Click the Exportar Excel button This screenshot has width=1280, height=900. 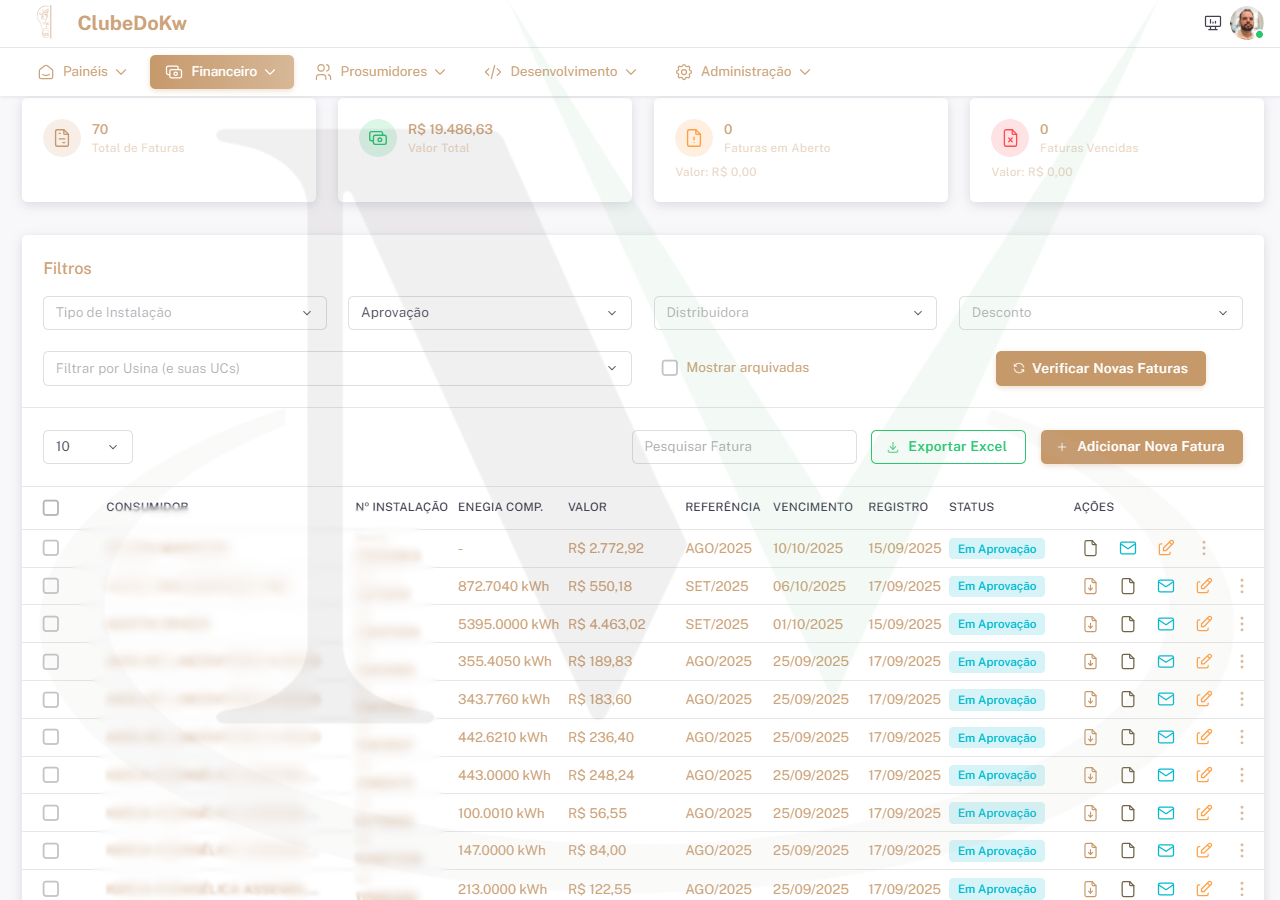point(948,447)
